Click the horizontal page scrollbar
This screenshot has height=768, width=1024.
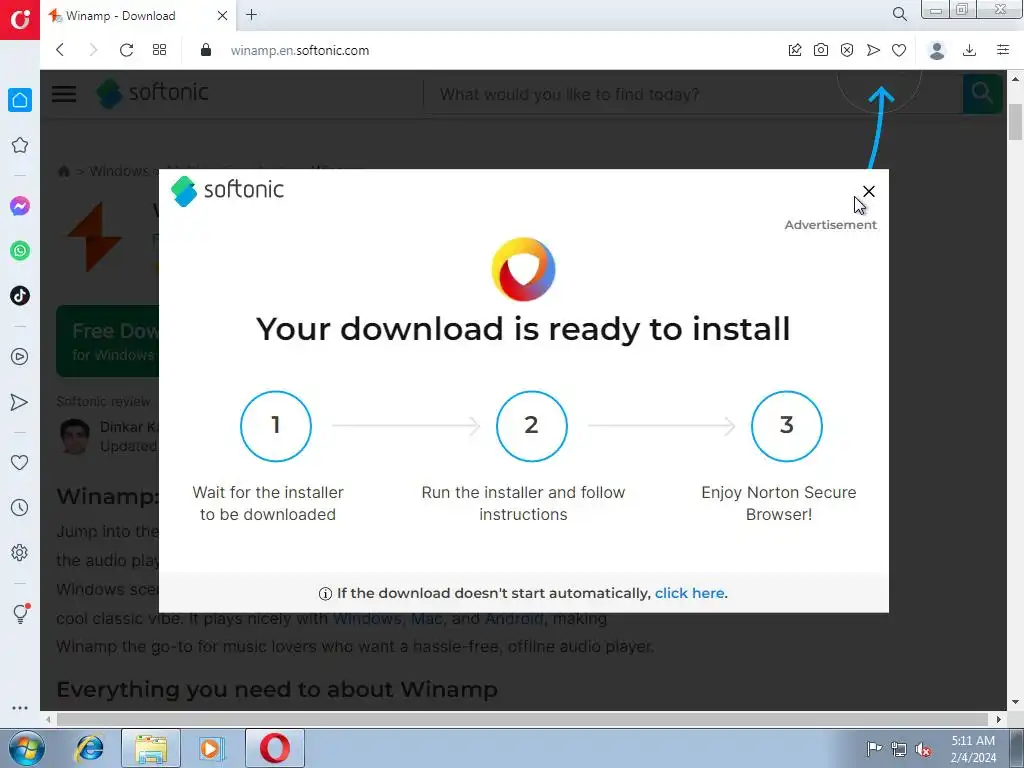pos(522,720)
